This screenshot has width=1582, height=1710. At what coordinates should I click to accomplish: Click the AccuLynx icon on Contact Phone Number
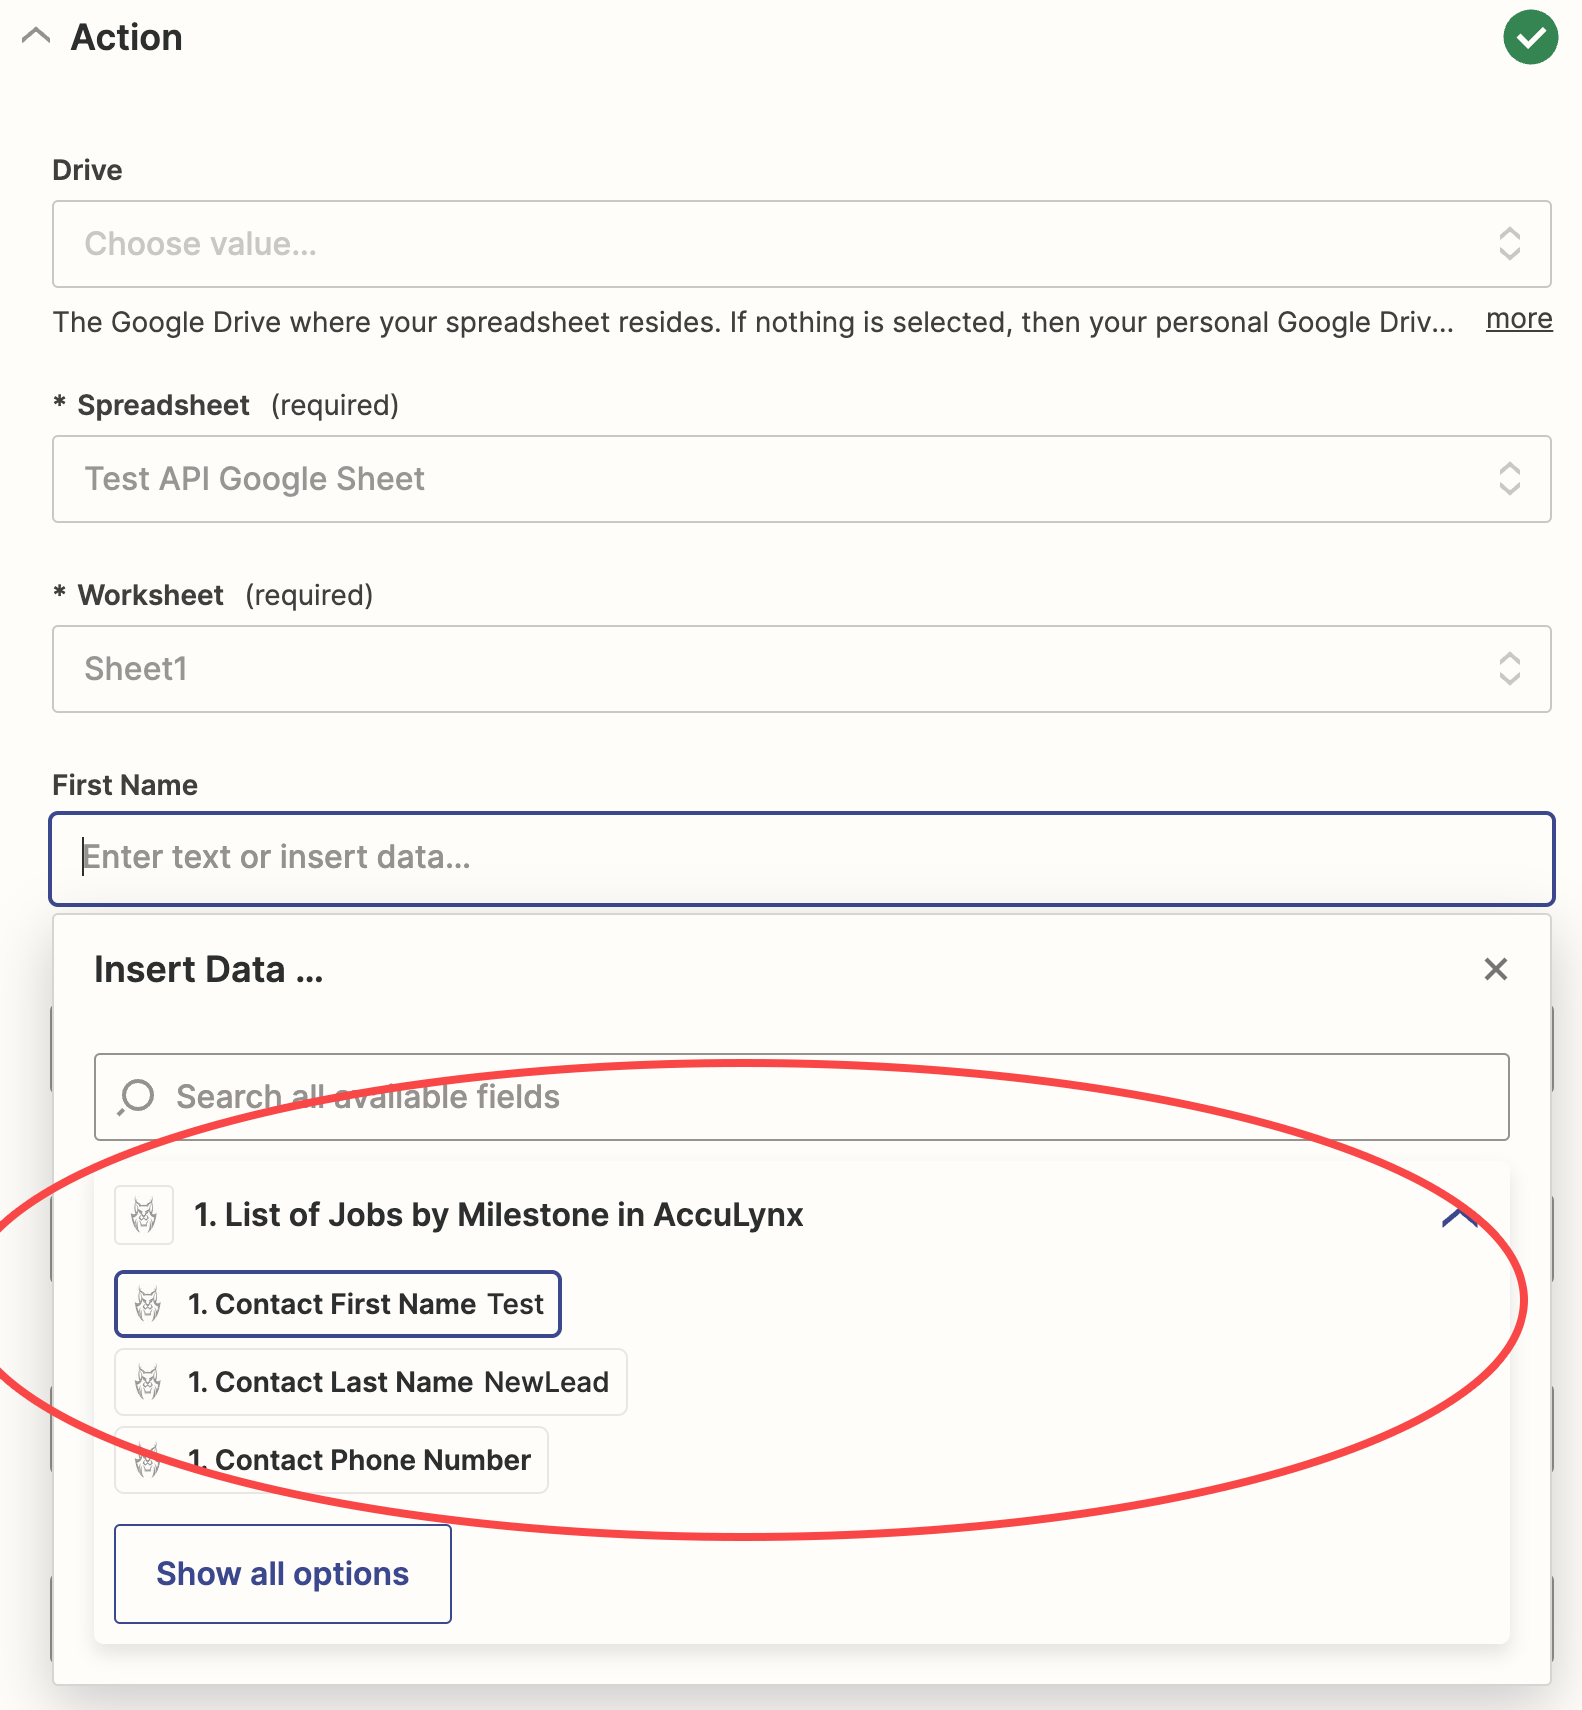click(x=148, y=1460)
